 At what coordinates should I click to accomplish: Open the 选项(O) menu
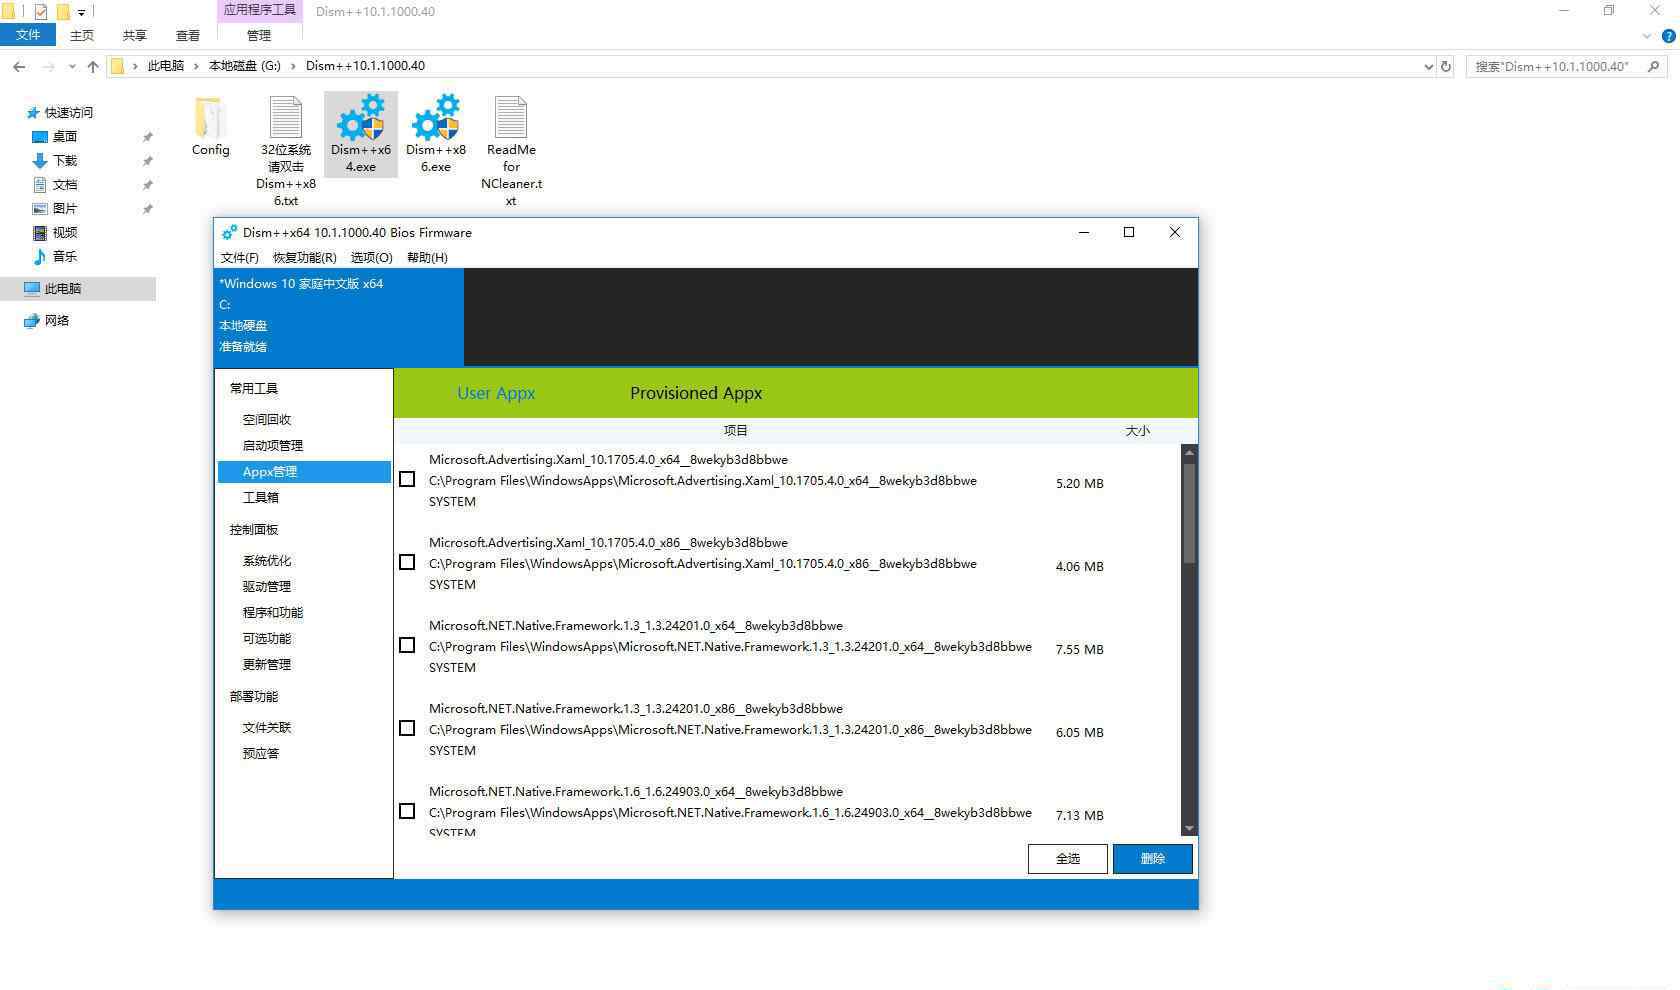click(x=372, y=258)
